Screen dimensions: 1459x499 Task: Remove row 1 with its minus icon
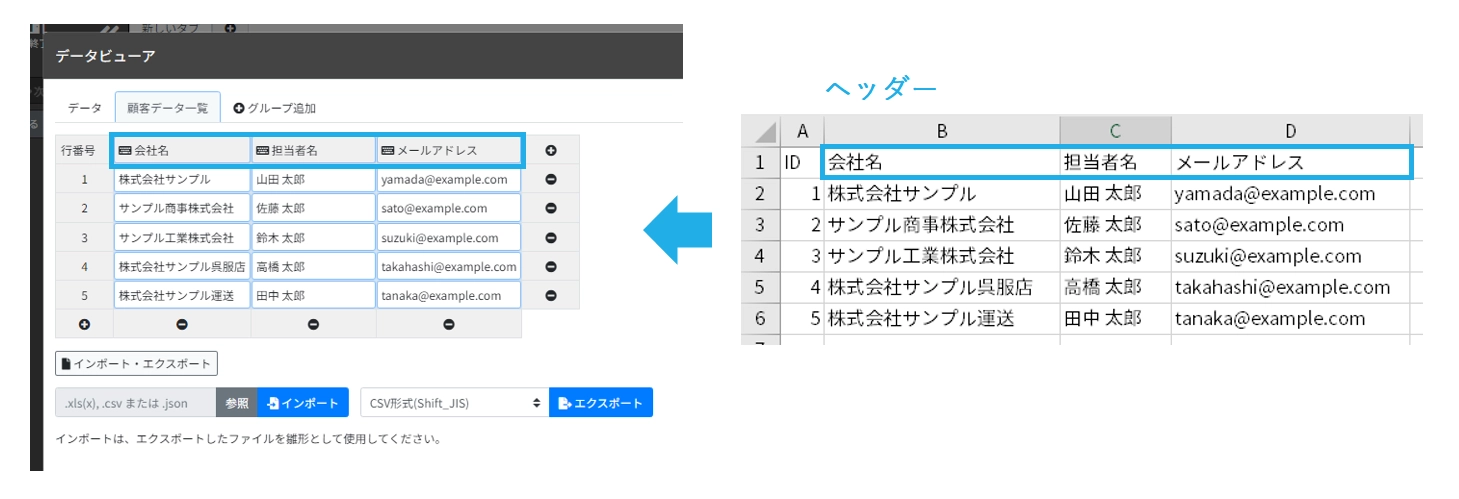pyautogui.click(x=550, y=180)
